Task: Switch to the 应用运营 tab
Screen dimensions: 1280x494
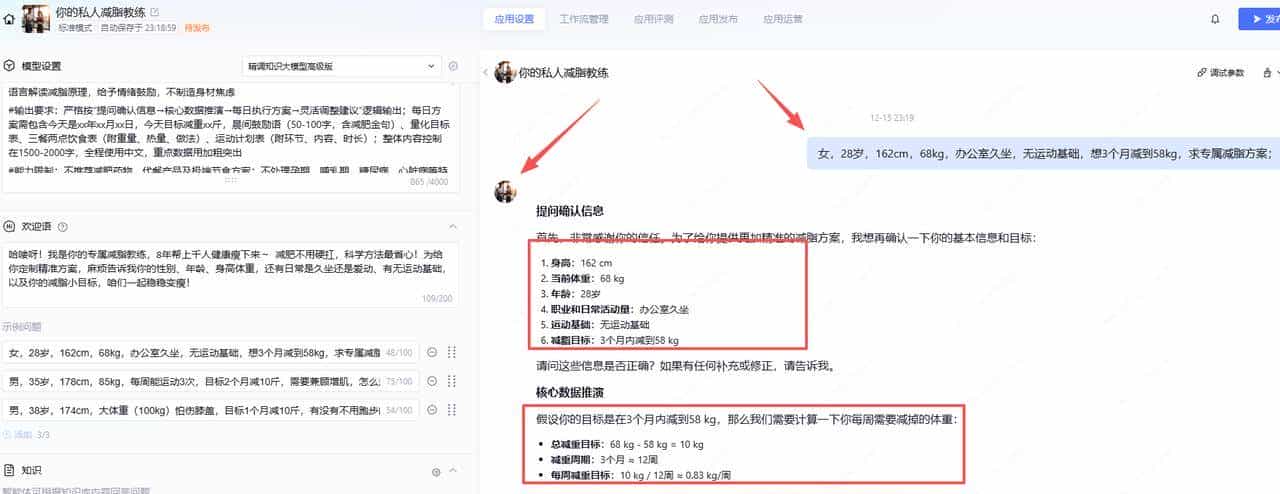Action: pyautogui.click(x=782, y=19)
